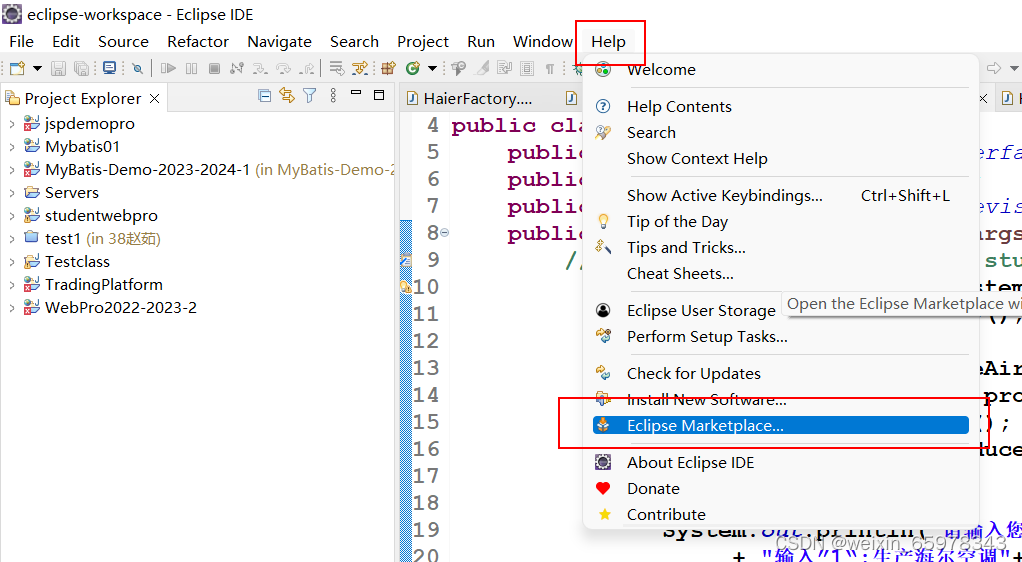Click the New Java Package icon
1022x562 pixels.
(388, 68)
